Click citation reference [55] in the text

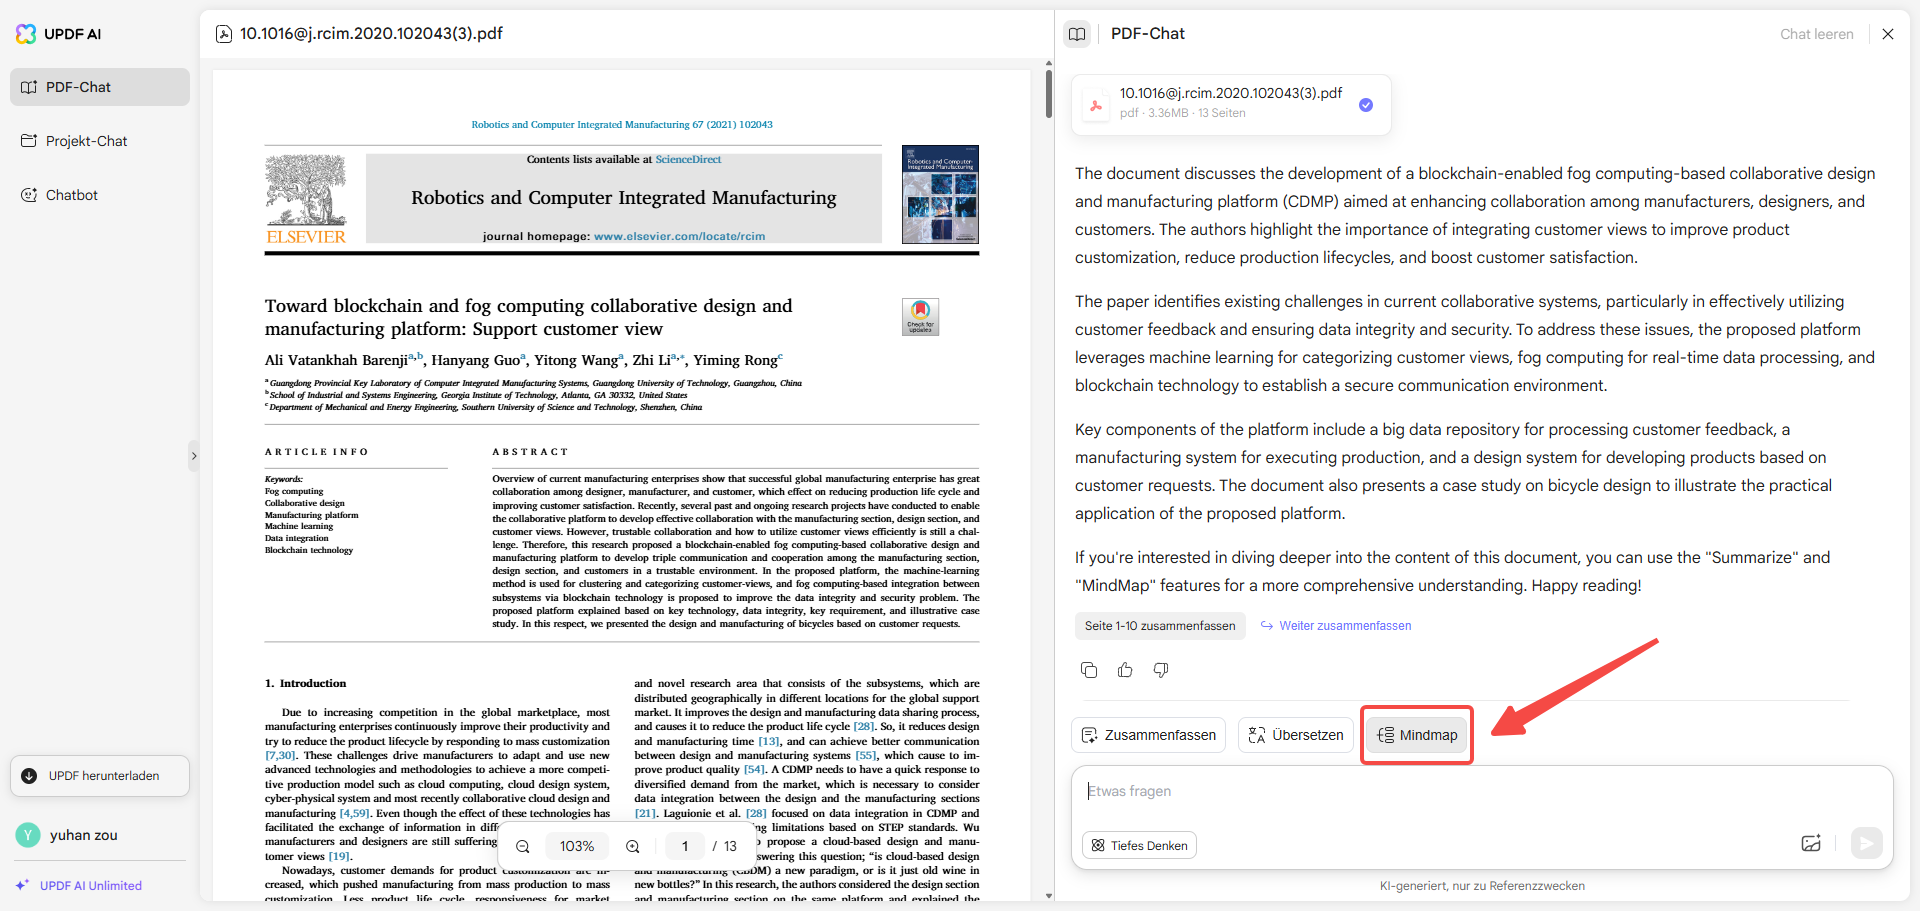[866, 756]
